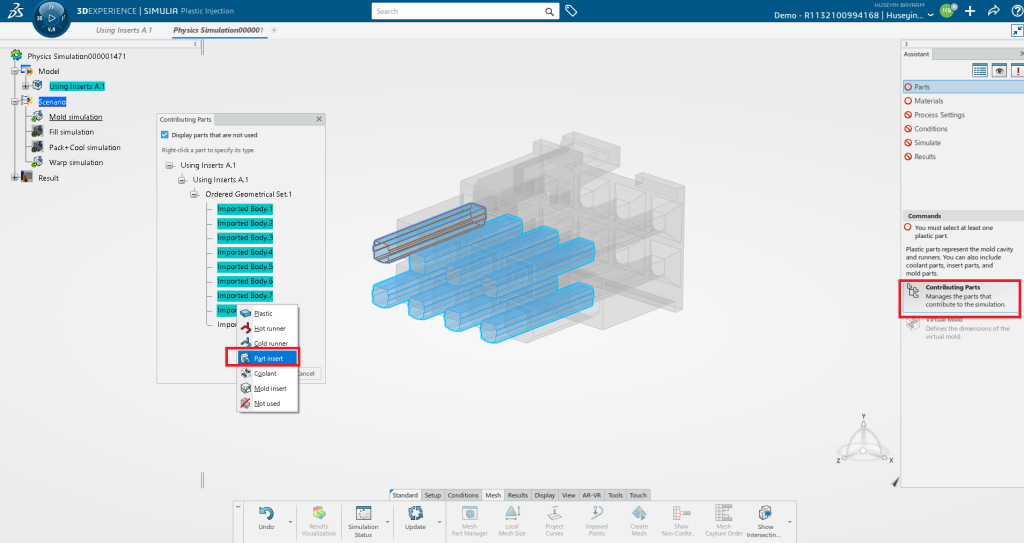
Task: Click the share arrow icon in the top bar
Action: [993, 11]
